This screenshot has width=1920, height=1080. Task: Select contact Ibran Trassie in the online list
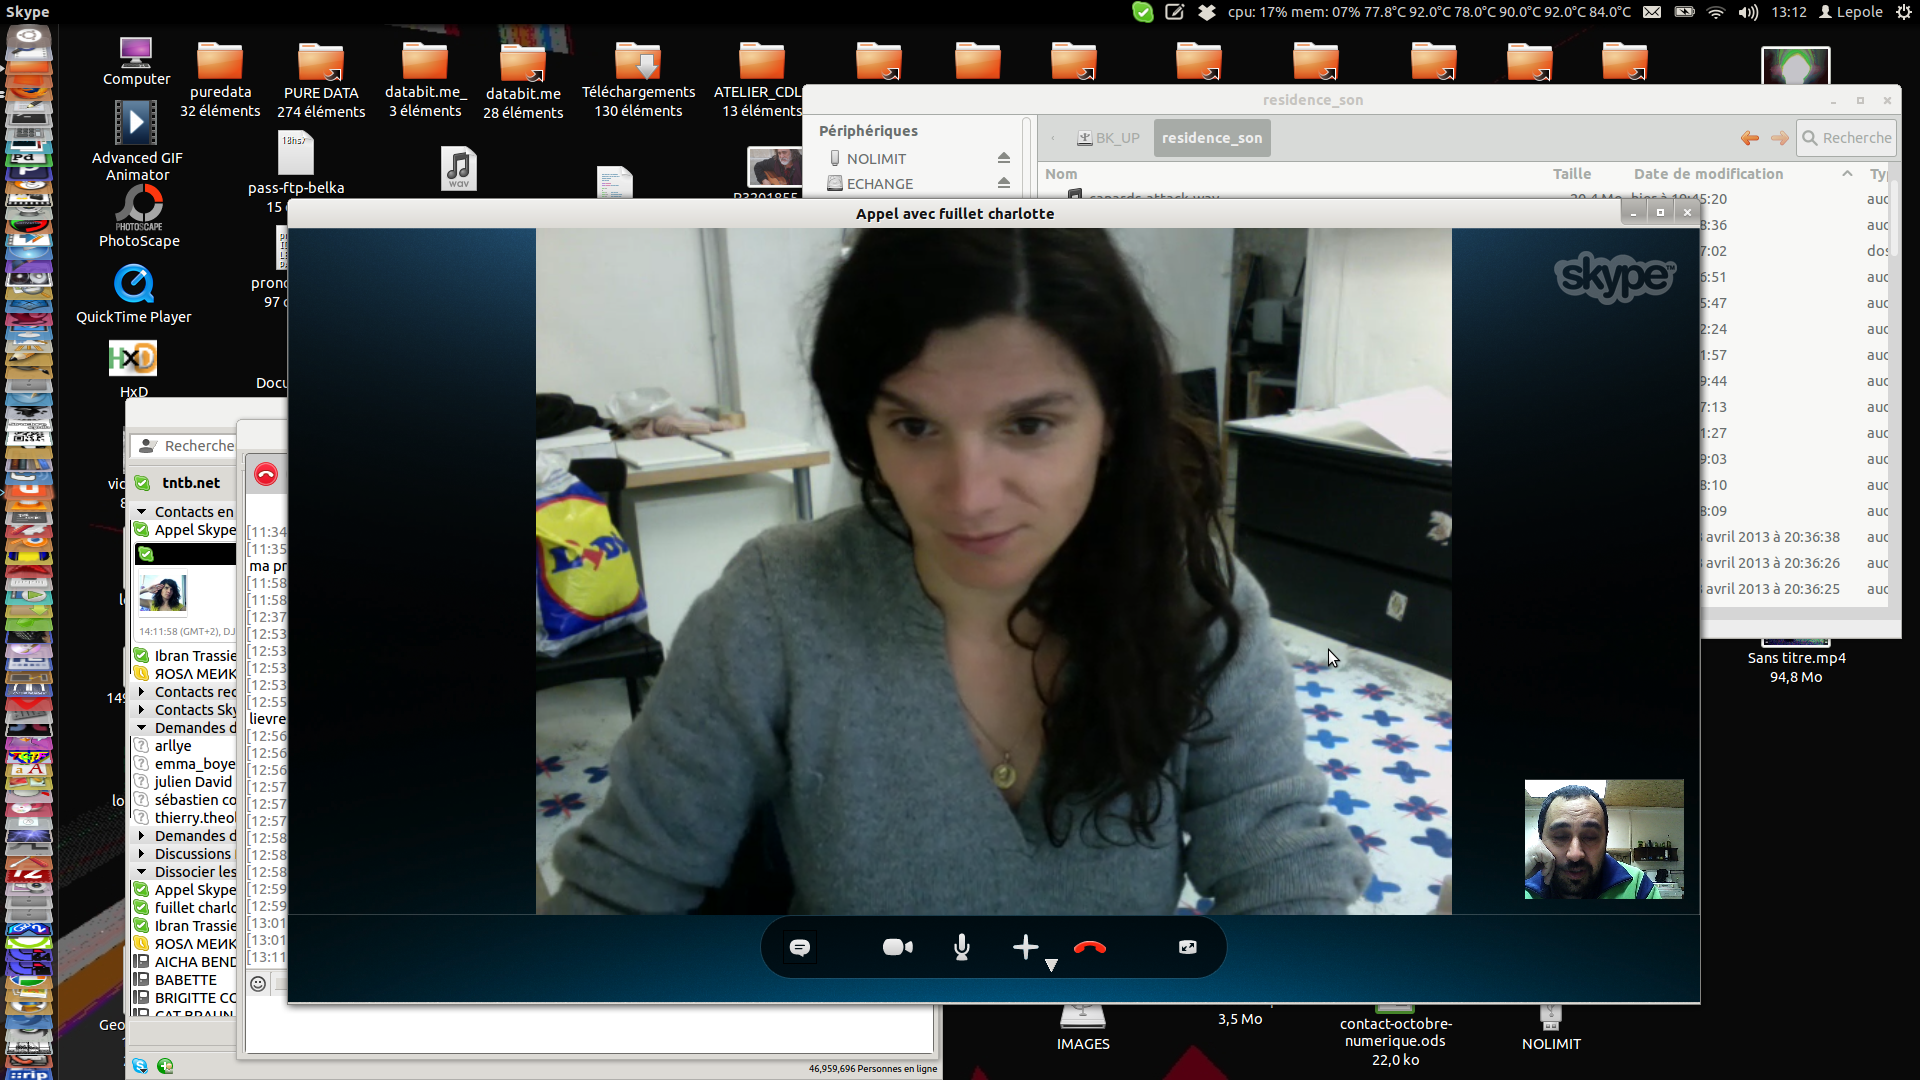(x=195, y=656)
